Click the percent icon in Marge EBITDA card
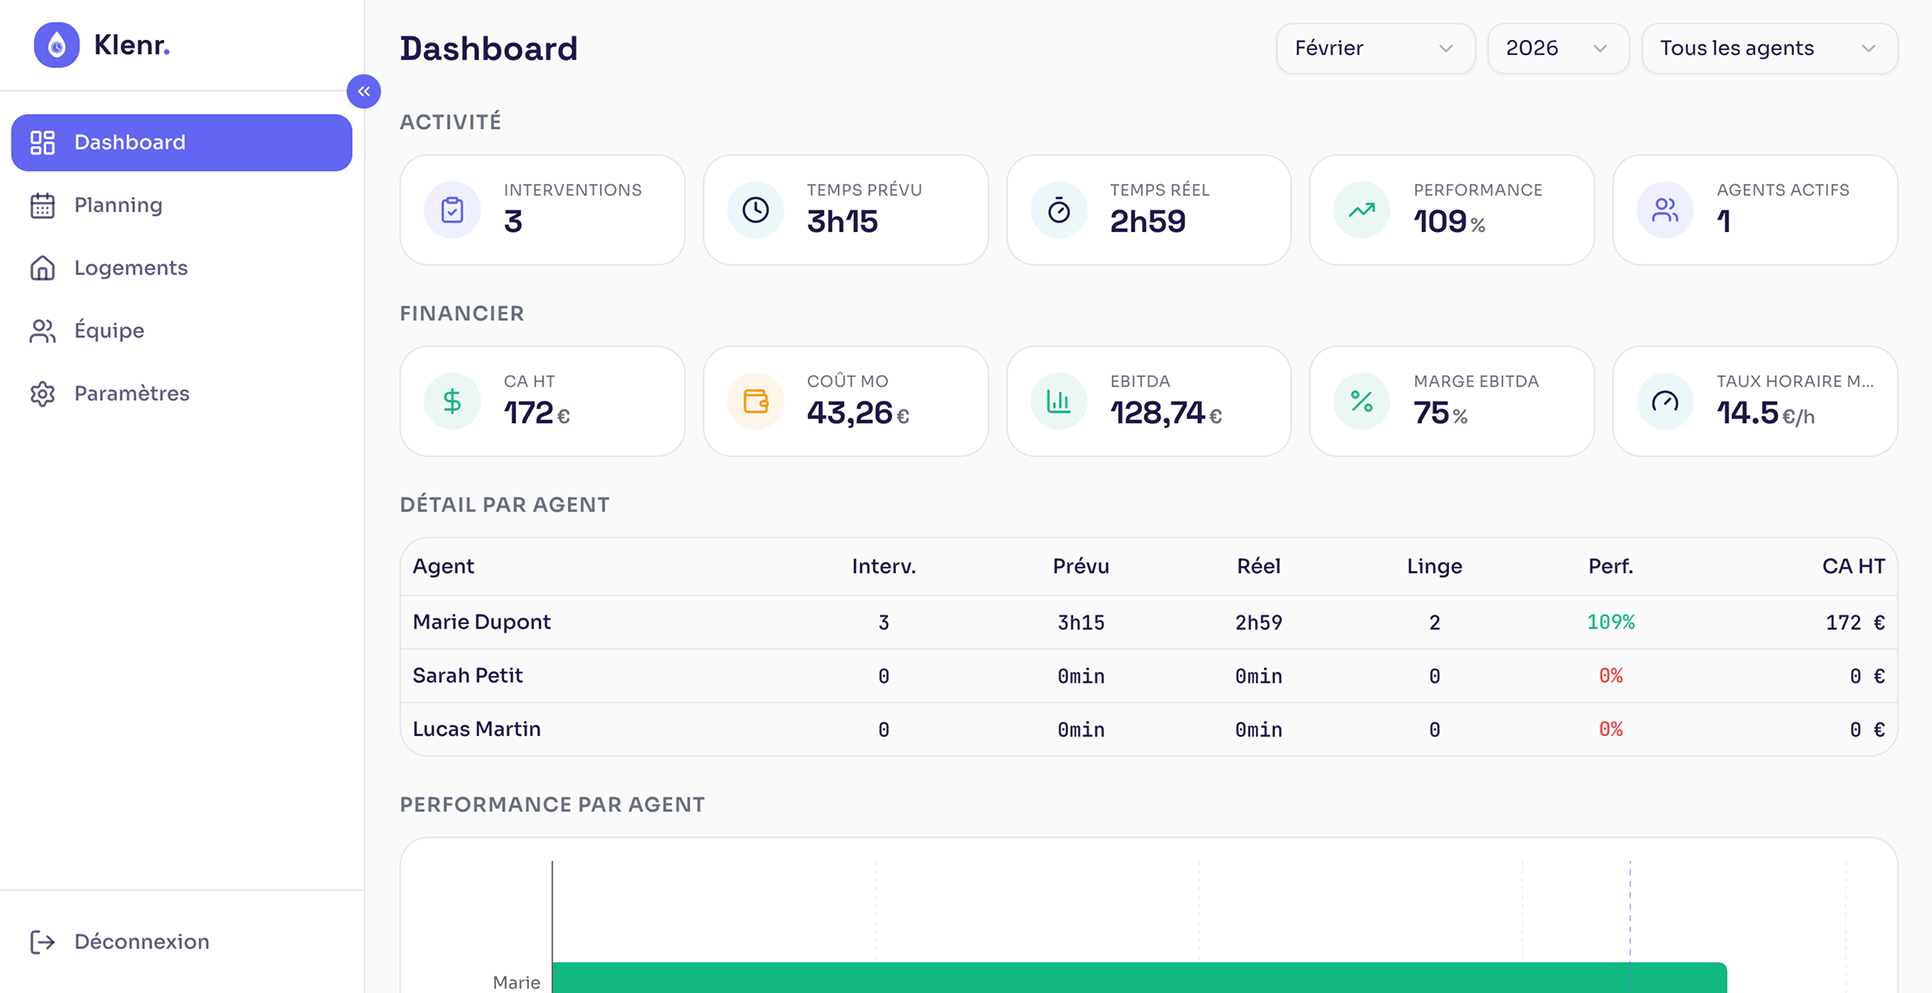This screenshot has width=1932, height=993. tap(1361, 401)
